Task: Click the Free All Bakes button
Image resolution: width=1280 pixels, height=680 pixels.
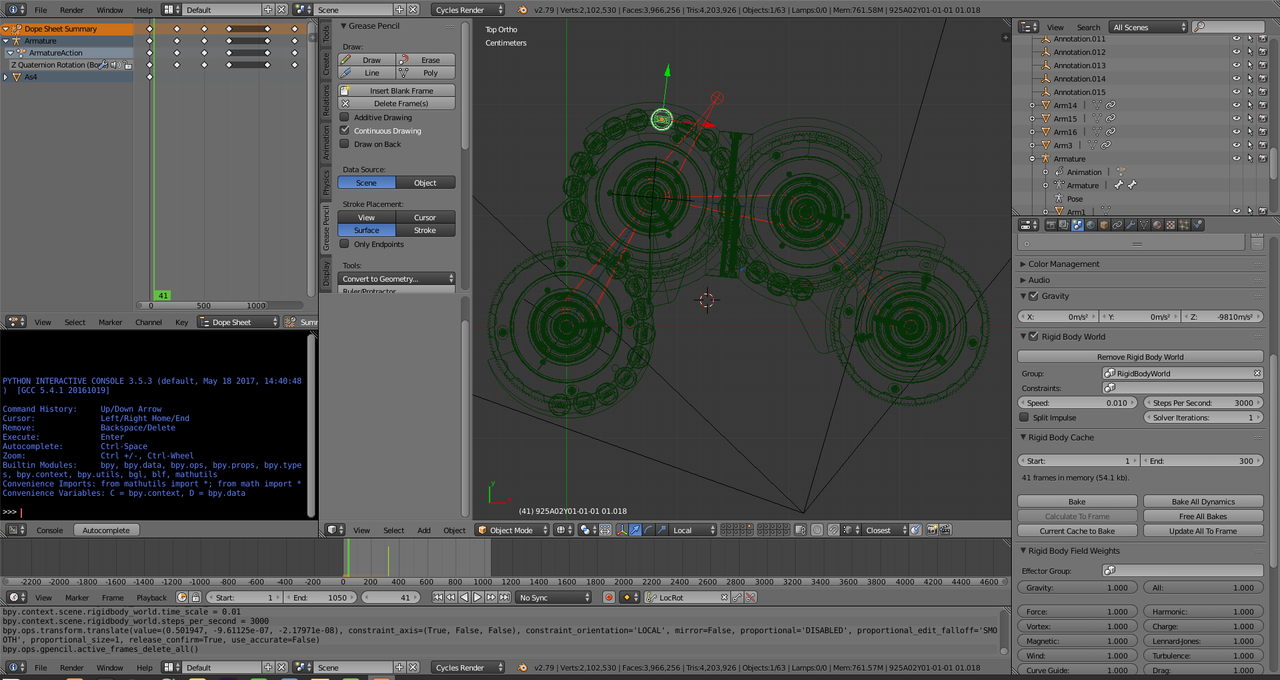Action: pyautogui.click(x=1203, y=516)
